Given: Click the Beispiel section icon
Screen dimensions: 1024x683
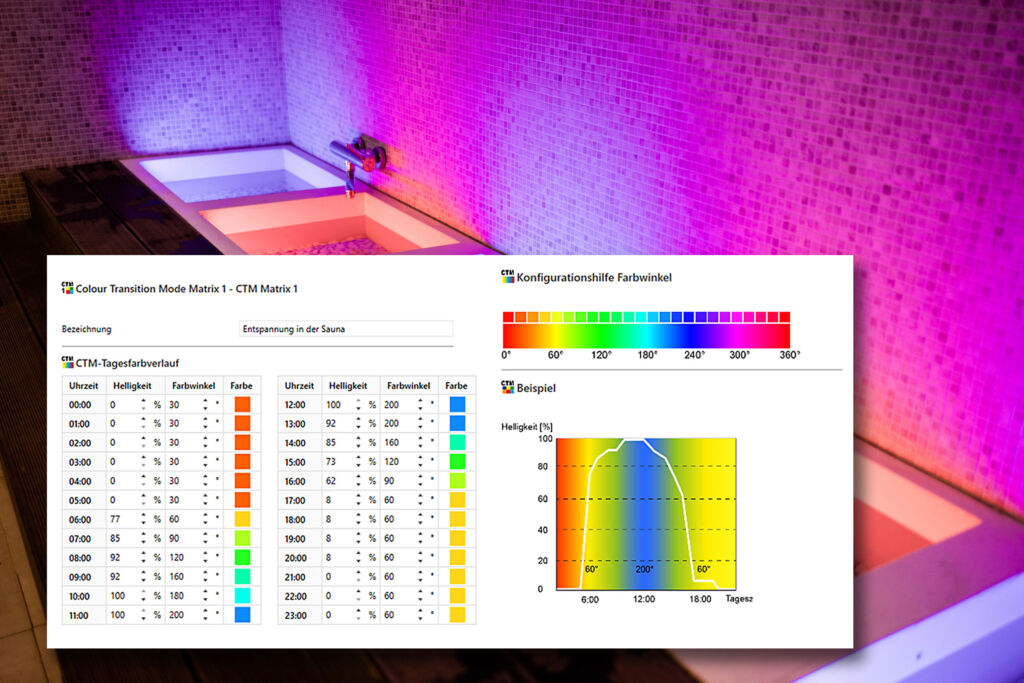Looking at the screenshot, I should [x=507, y=386].
